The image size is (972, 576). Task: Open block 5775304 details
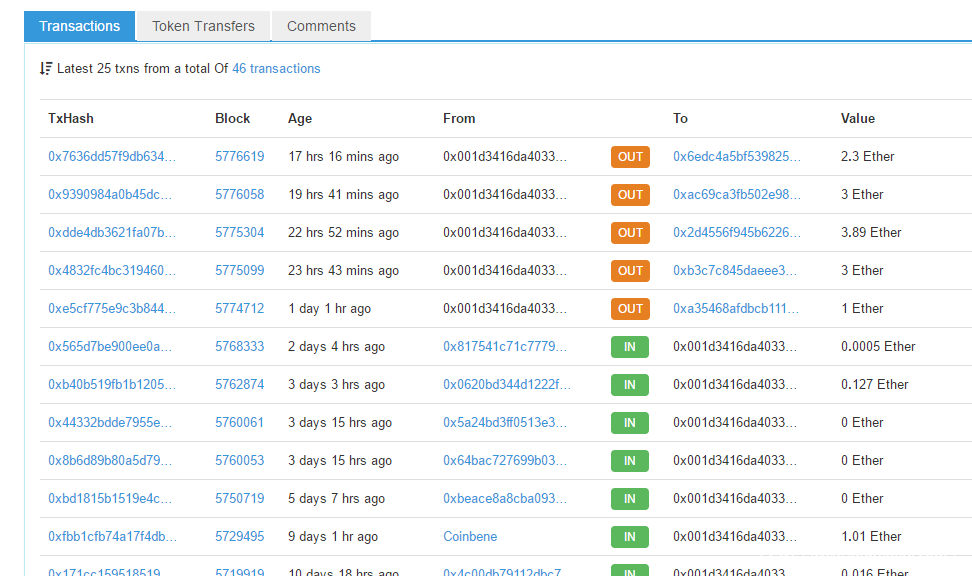point(239,233)
